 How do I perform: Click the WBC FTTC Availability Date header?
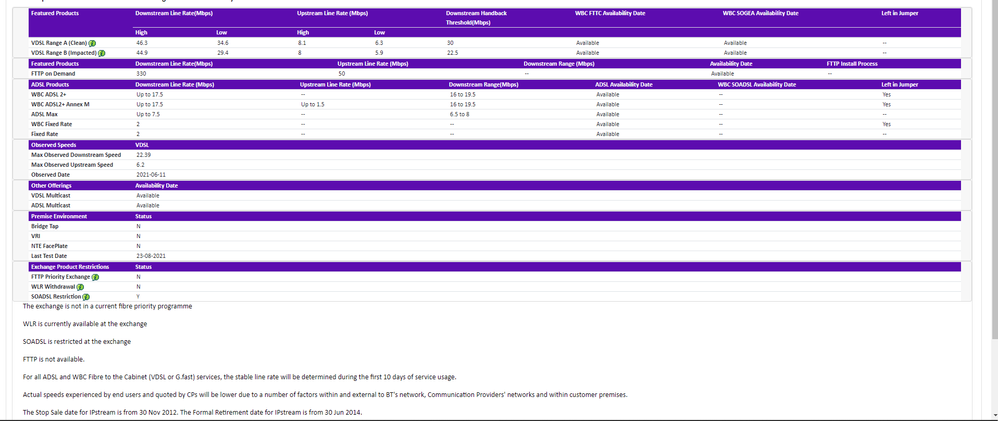click(610, 14)
